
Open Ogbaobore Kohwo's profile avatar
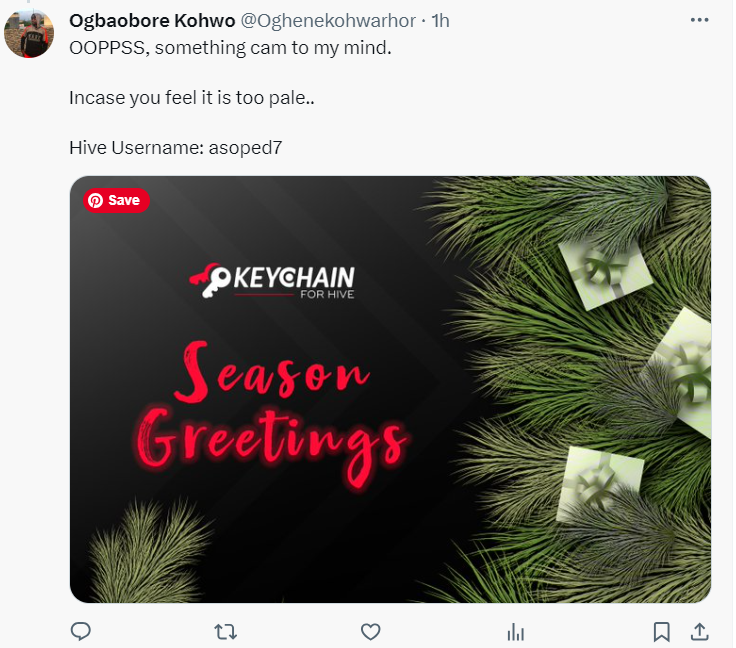[x=29, y=34]
